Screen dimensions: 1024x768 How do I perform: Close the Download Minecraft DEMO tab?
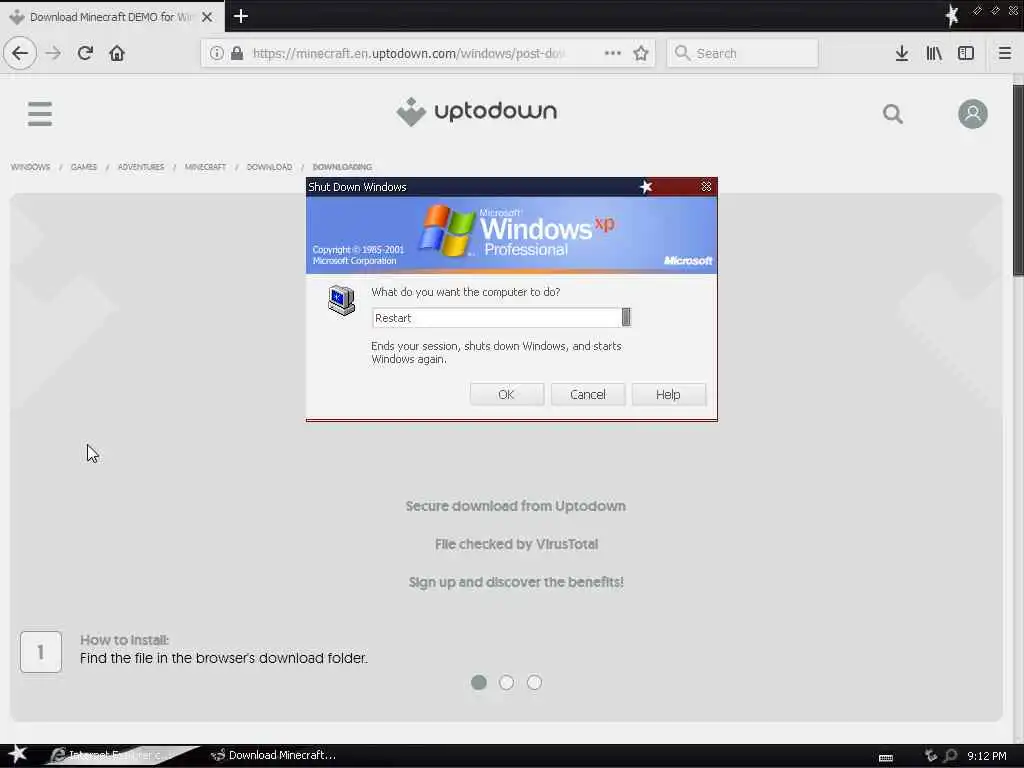[x=207, y=17]
